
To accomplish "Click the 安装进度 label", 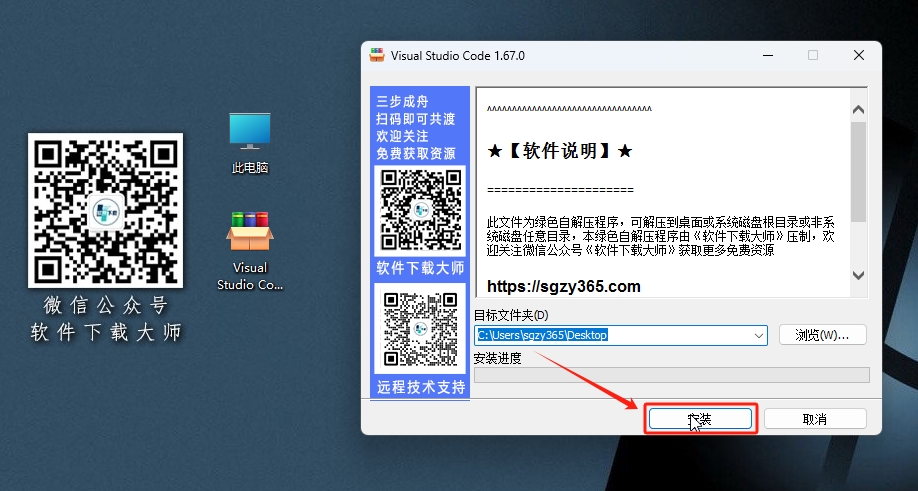I will pyautogui.click(x=497, y=358).
